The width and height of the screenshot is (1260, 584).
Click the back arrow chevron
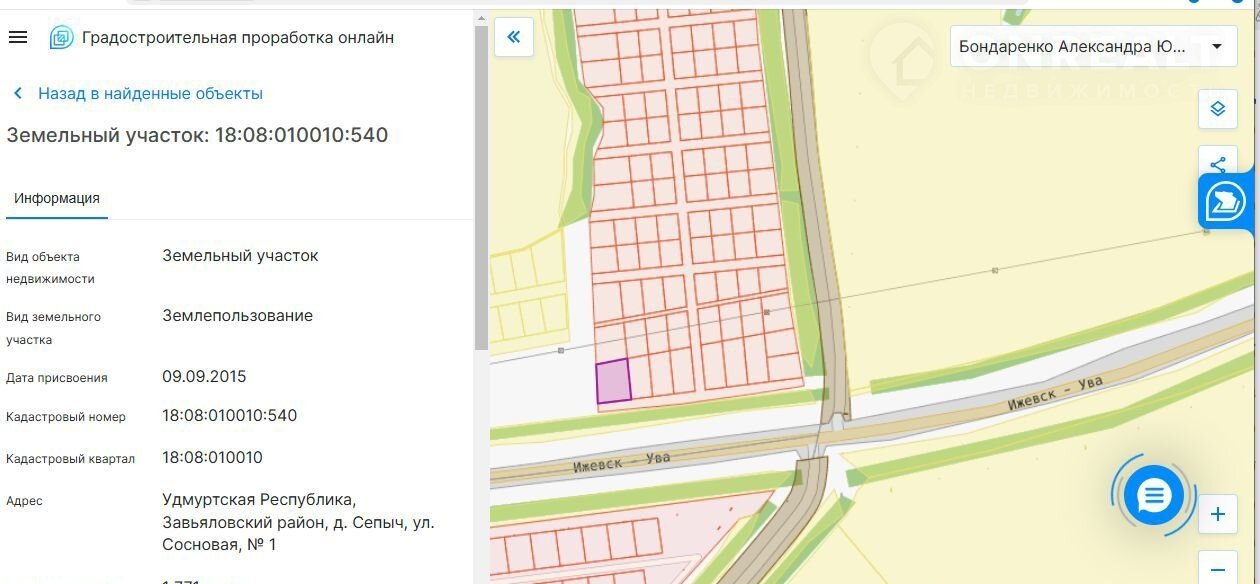tap(18, 94)
